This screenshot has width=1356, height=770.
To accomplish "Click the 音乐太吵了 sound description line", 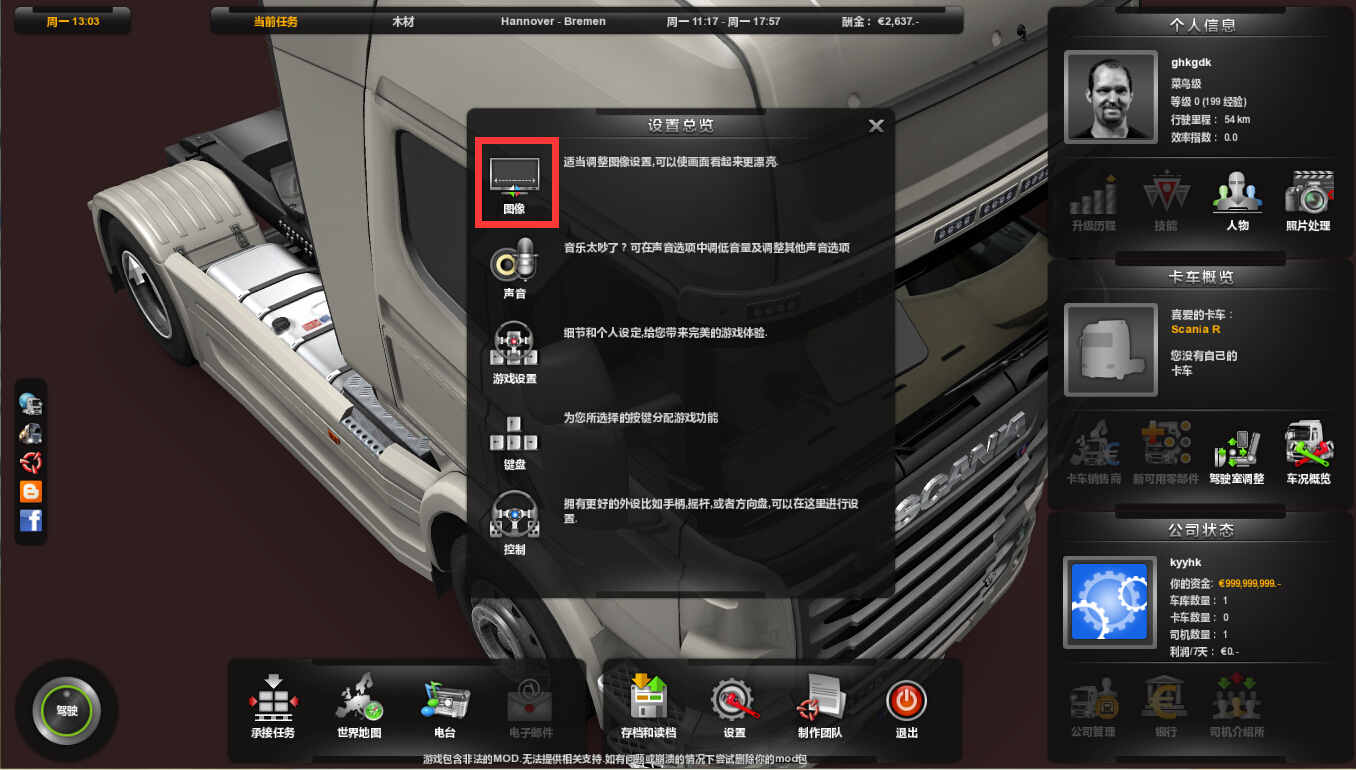I will click(706, 247).
